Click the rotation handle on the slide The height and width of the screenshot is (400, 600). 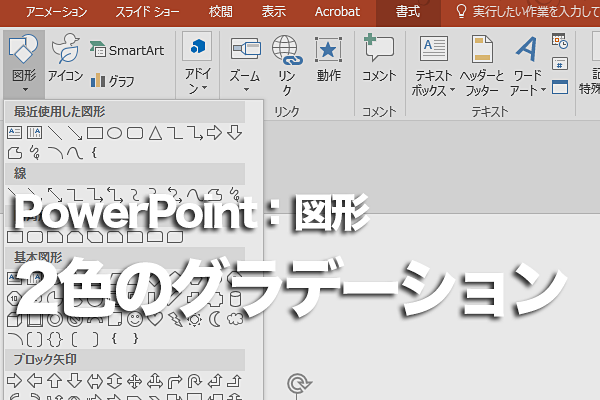tap(299, 383)
